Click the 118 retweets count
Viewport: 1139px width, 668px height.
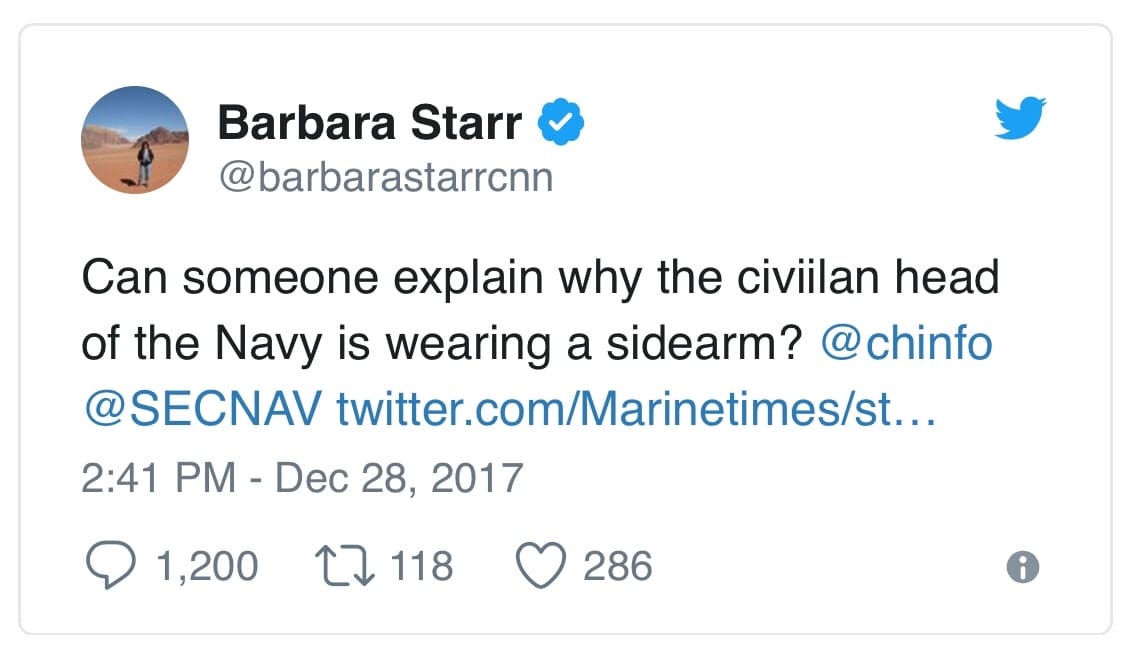point(422,566)
